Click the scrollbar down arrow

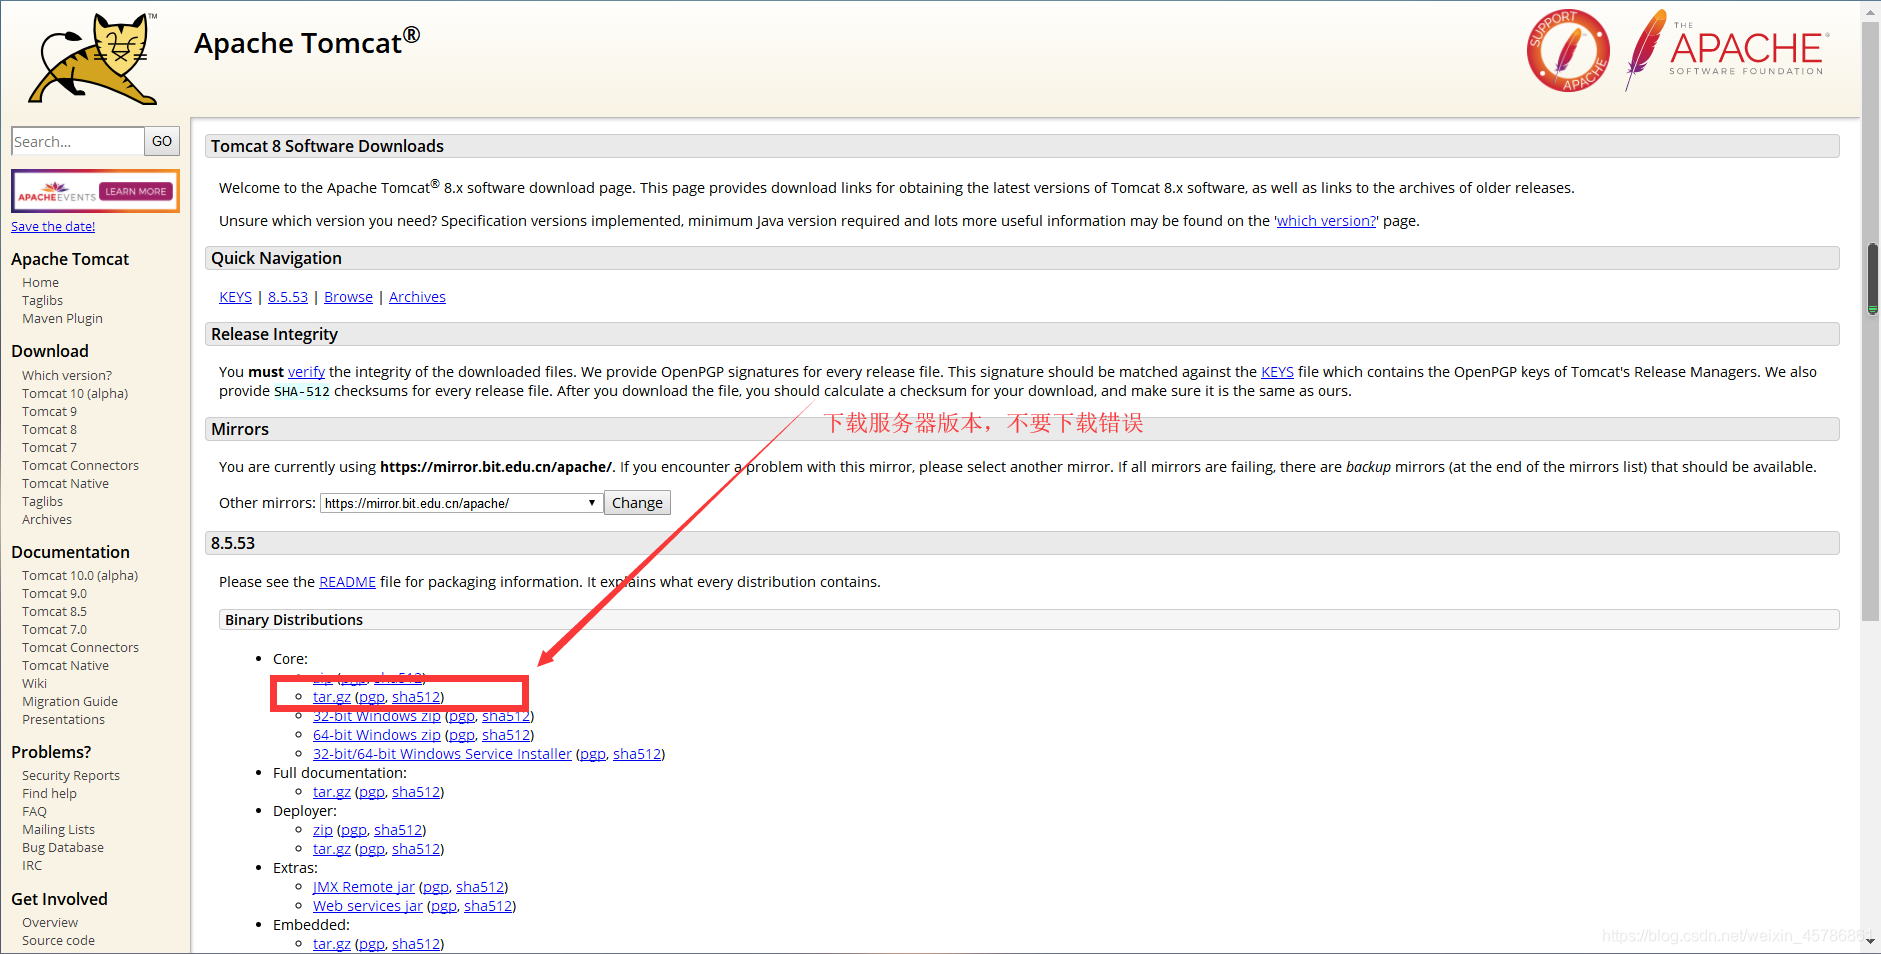[1872, 943]
